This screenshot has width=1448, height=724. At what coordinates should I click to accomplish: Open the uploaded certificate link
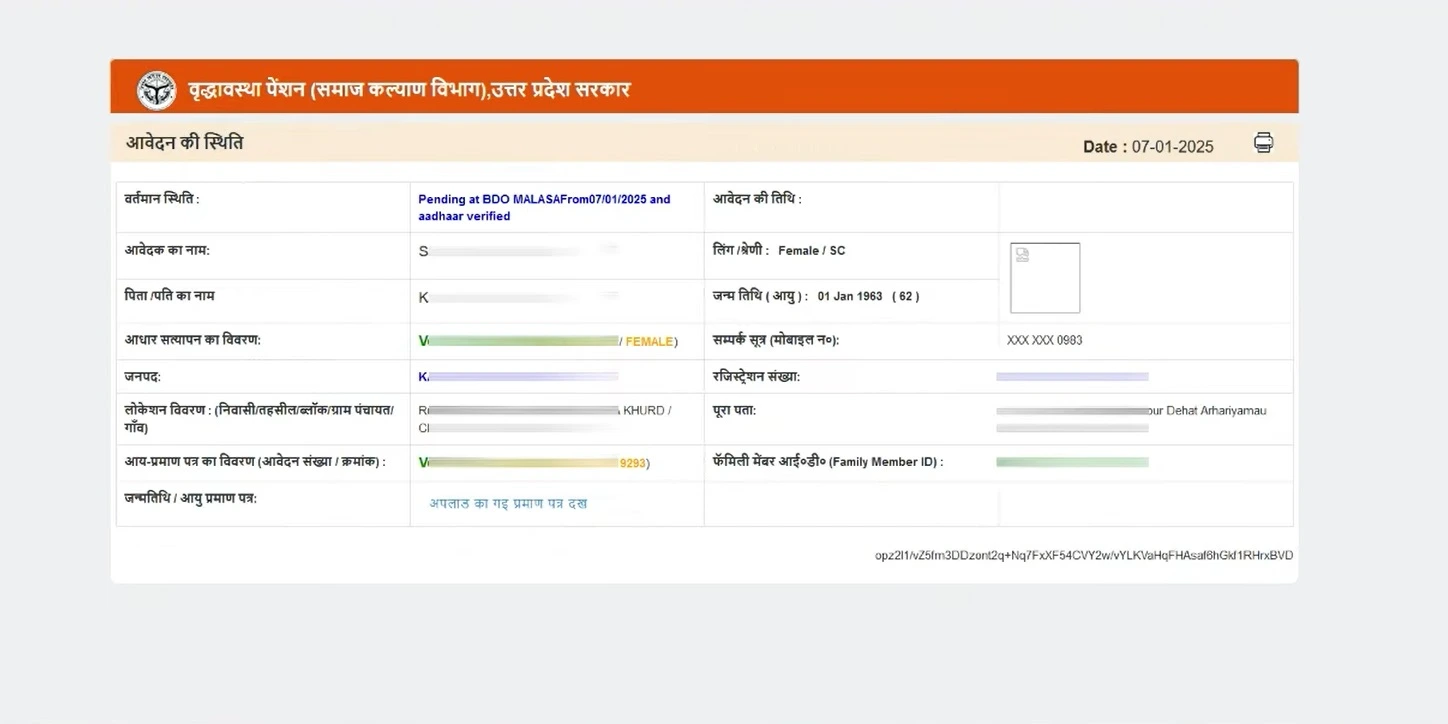pos(508,503)
